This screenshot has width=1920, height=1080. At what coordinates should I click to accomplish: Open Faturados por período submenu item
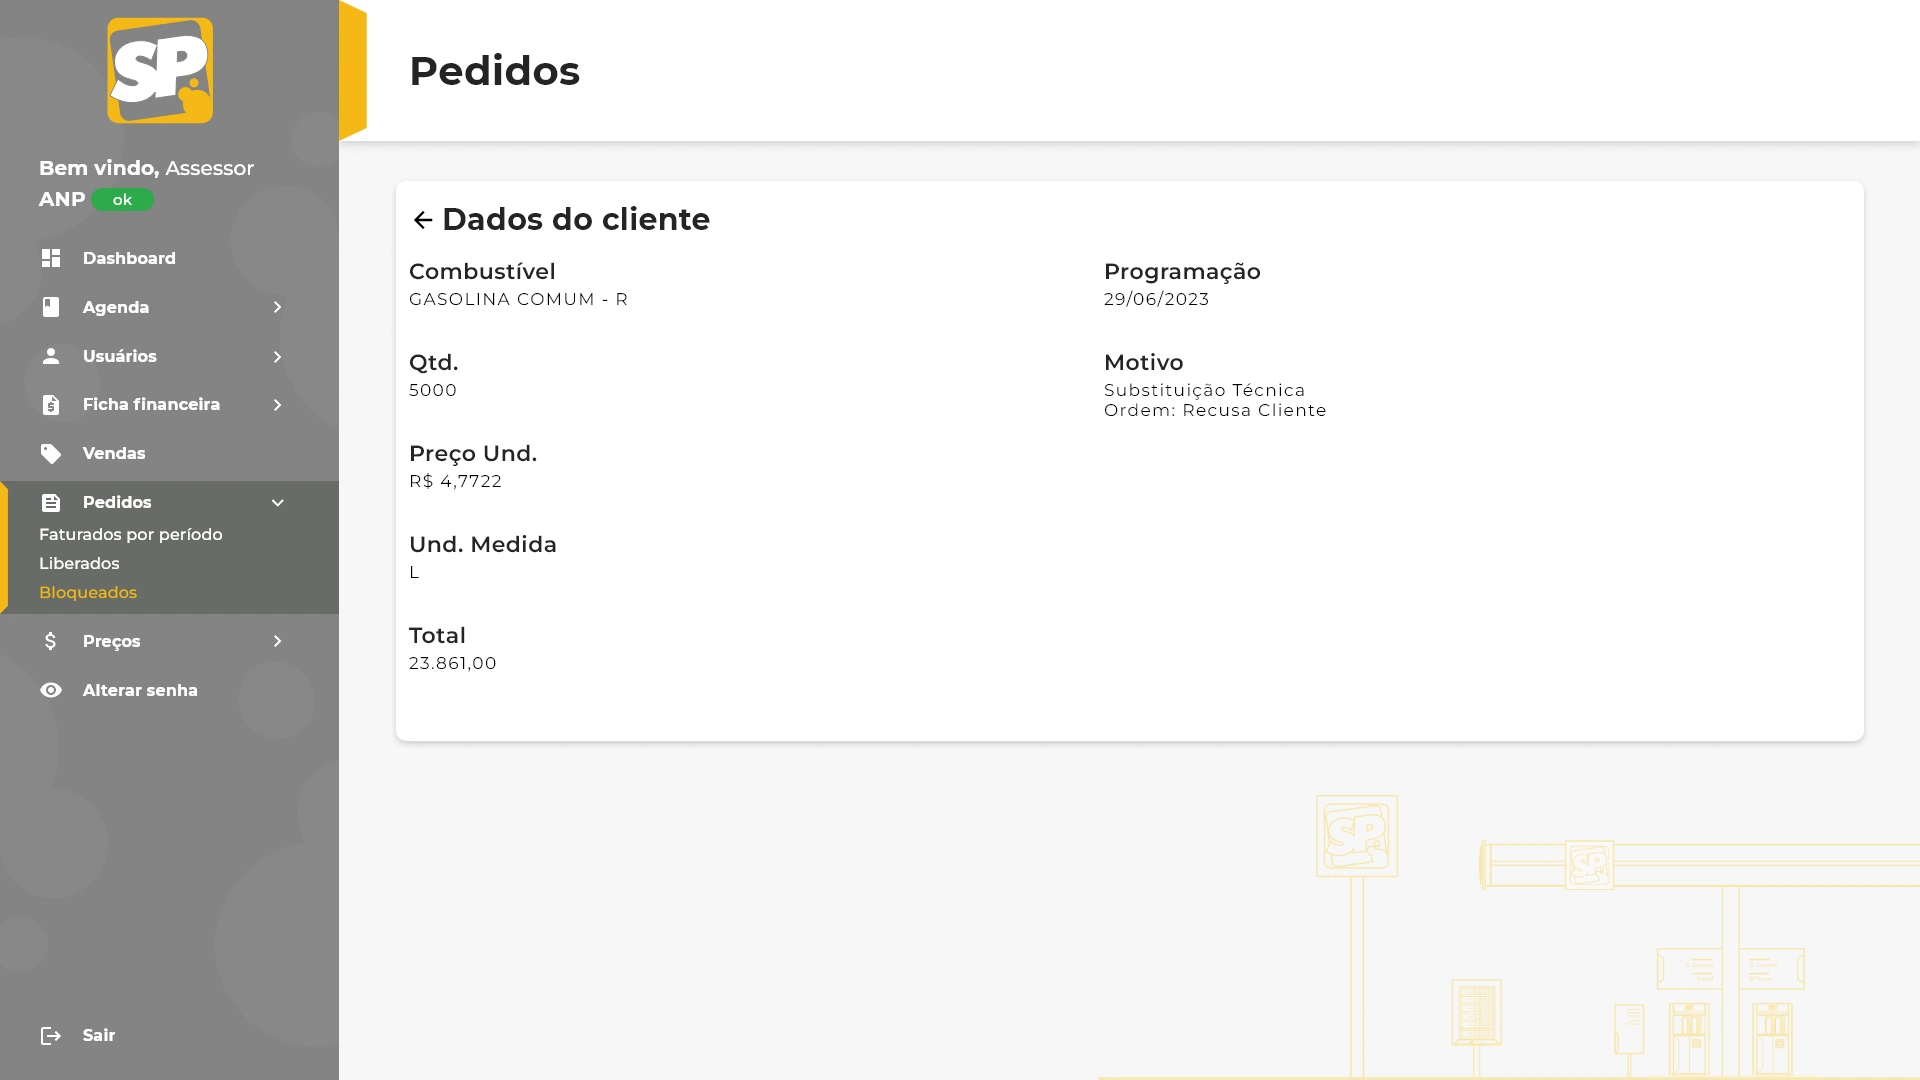pos(131,535)
